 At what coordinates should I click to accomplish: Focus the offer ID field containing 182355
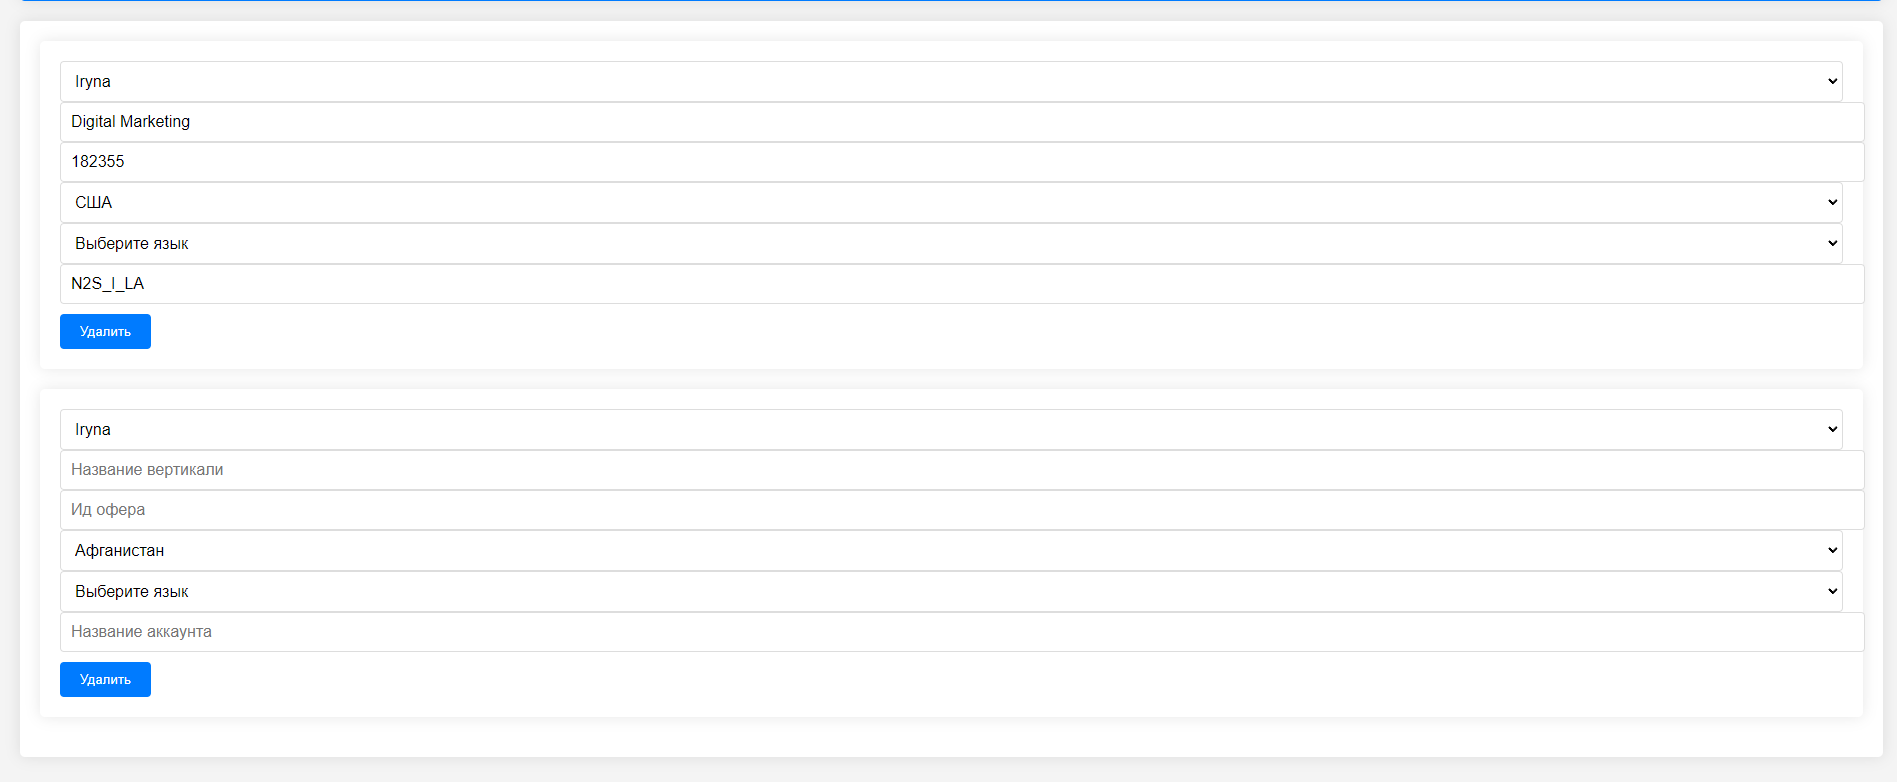tap(962, 162)
